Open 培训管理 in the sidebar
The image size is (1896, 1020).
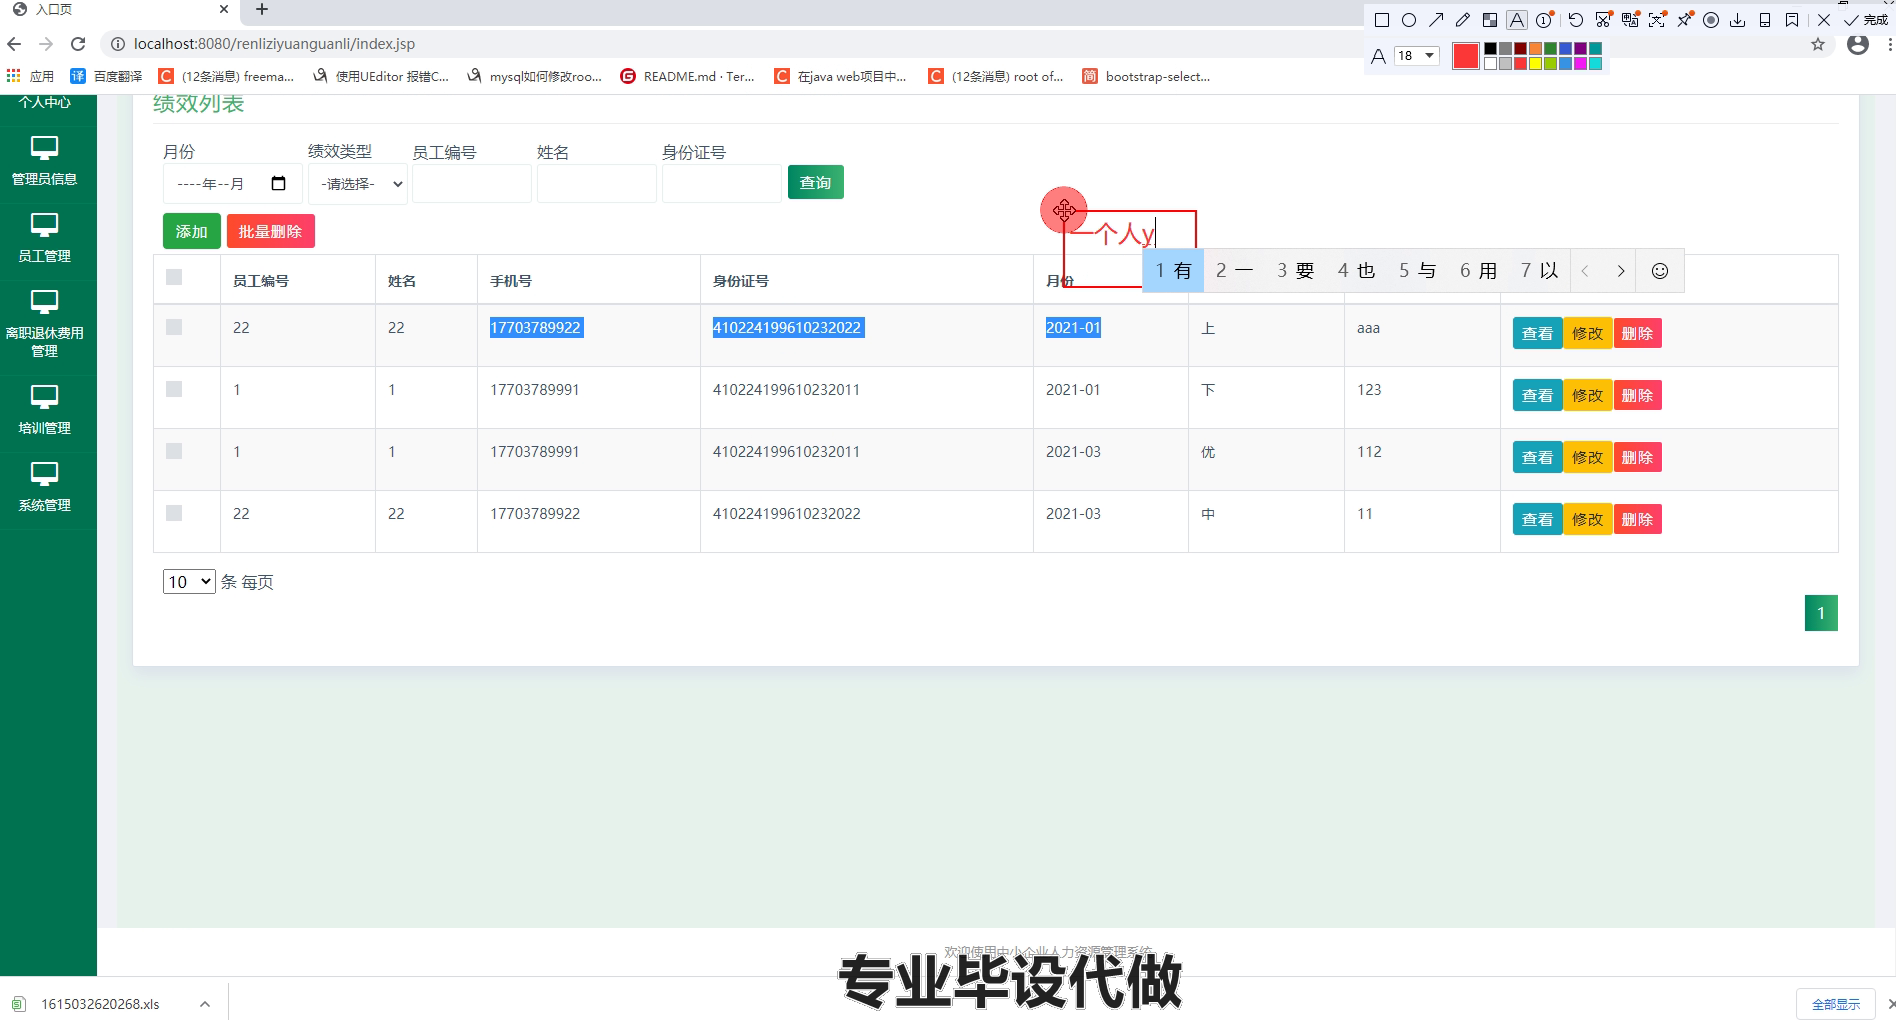coord(44,409)
